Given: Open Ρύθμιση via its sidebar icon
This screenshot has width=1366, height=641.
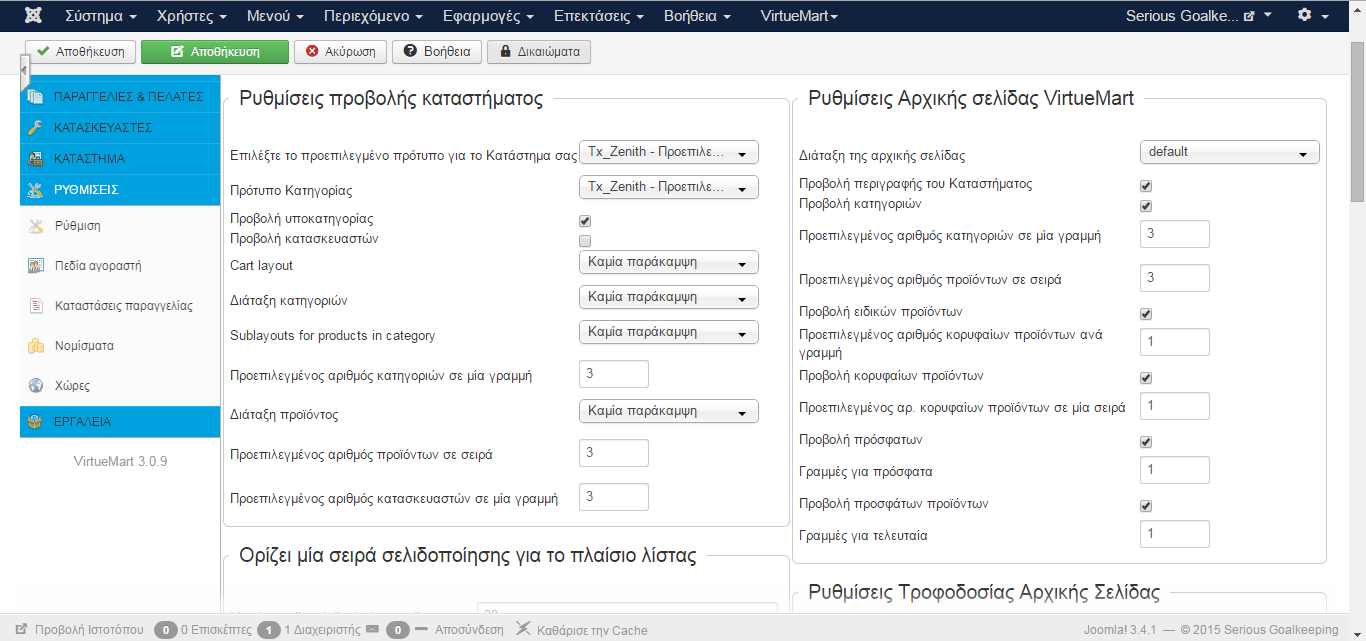Looking at the screenshot, I should 36,226.
